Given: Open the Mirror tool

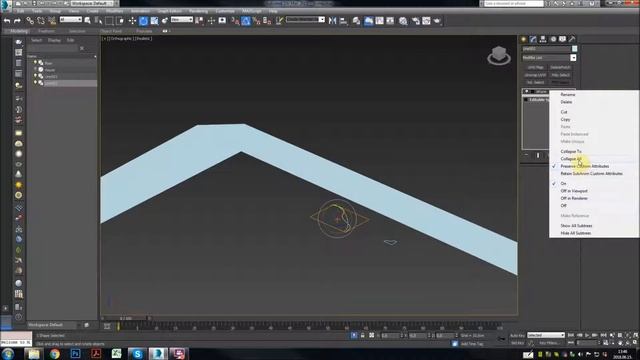Looking at the screenshot, I should [x=333, y=20].
